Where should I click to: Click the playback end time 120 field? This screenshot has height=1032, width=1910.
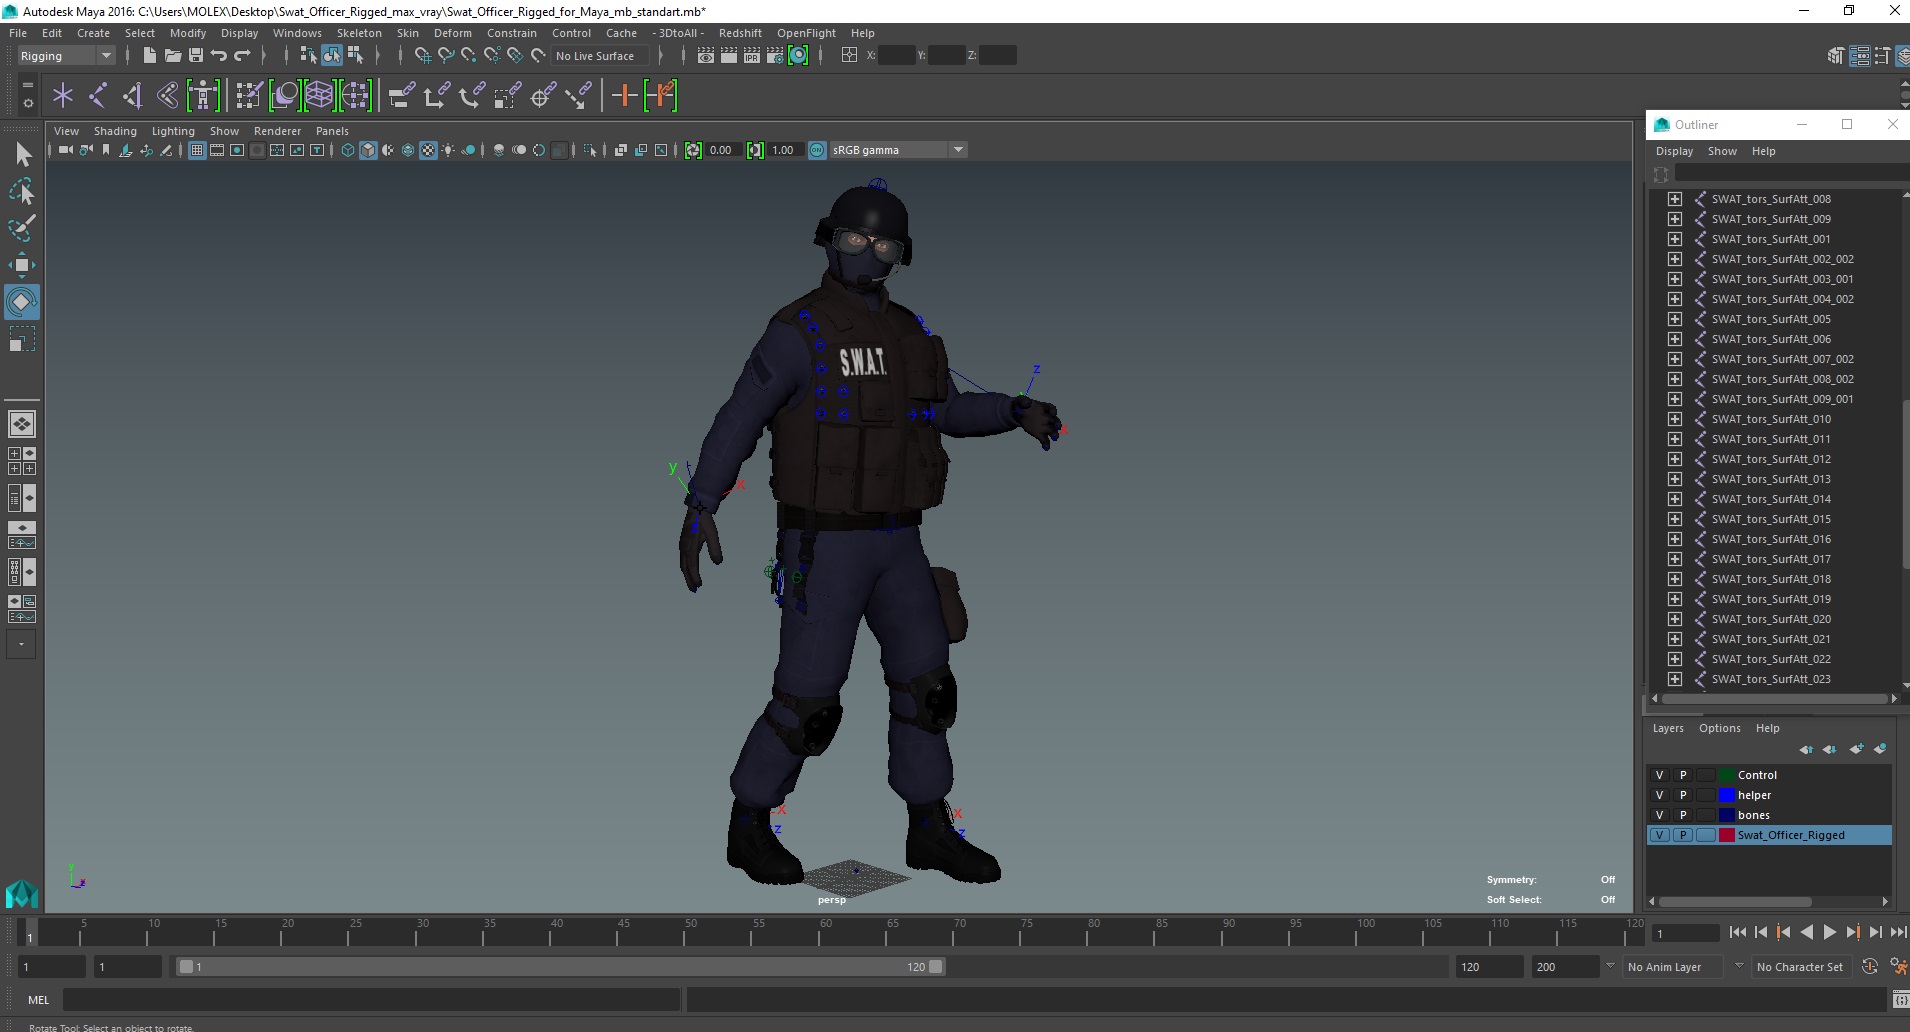1489,967
